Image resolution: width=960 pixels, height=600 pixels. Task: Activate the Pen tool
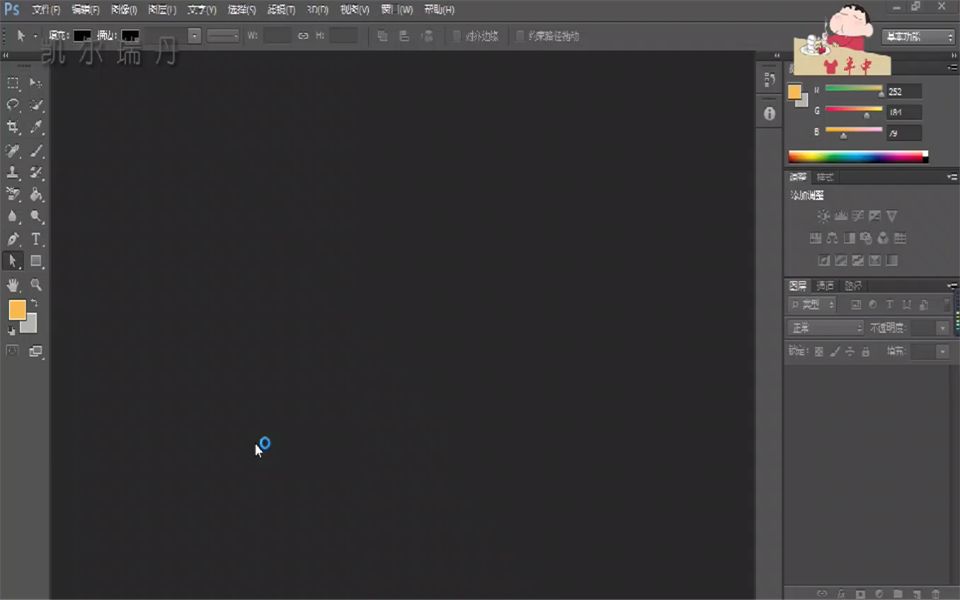pyautogui.click(x=13, y=241)
